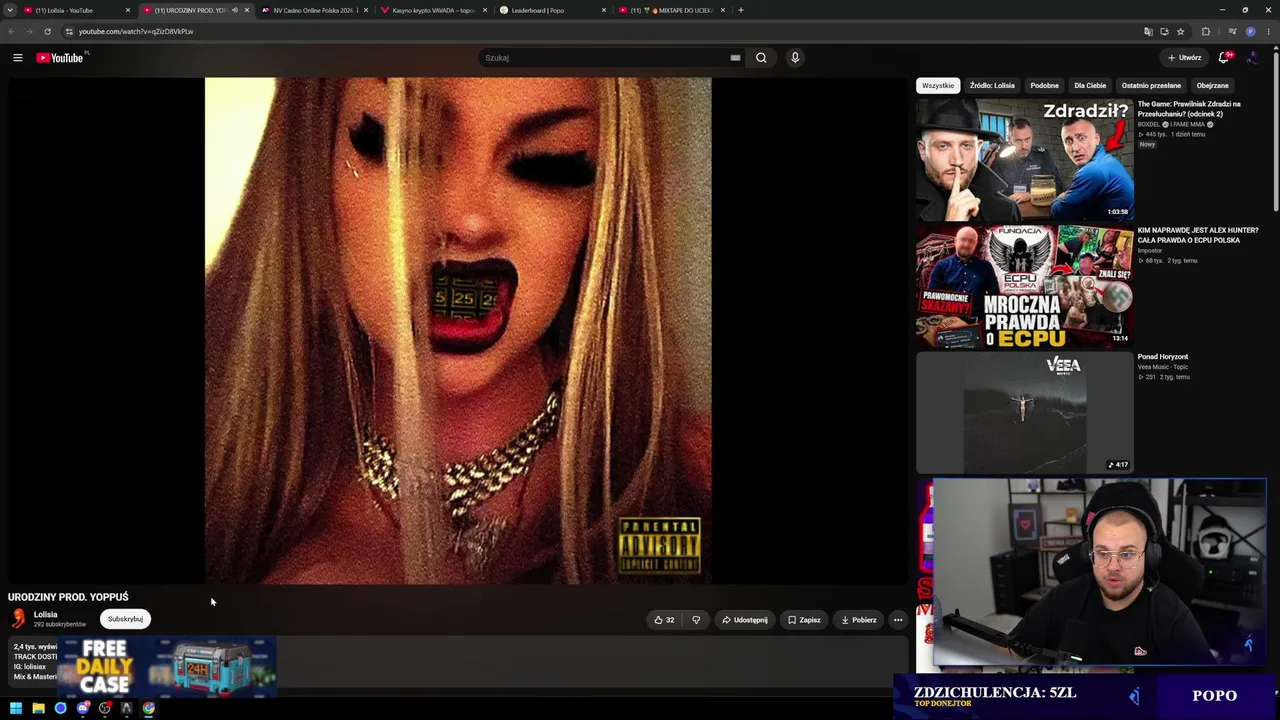This screenshot has height=720, width=1280.
Task: Select the Źródło: Lolisia filter chip
Action: pos(992,86)
